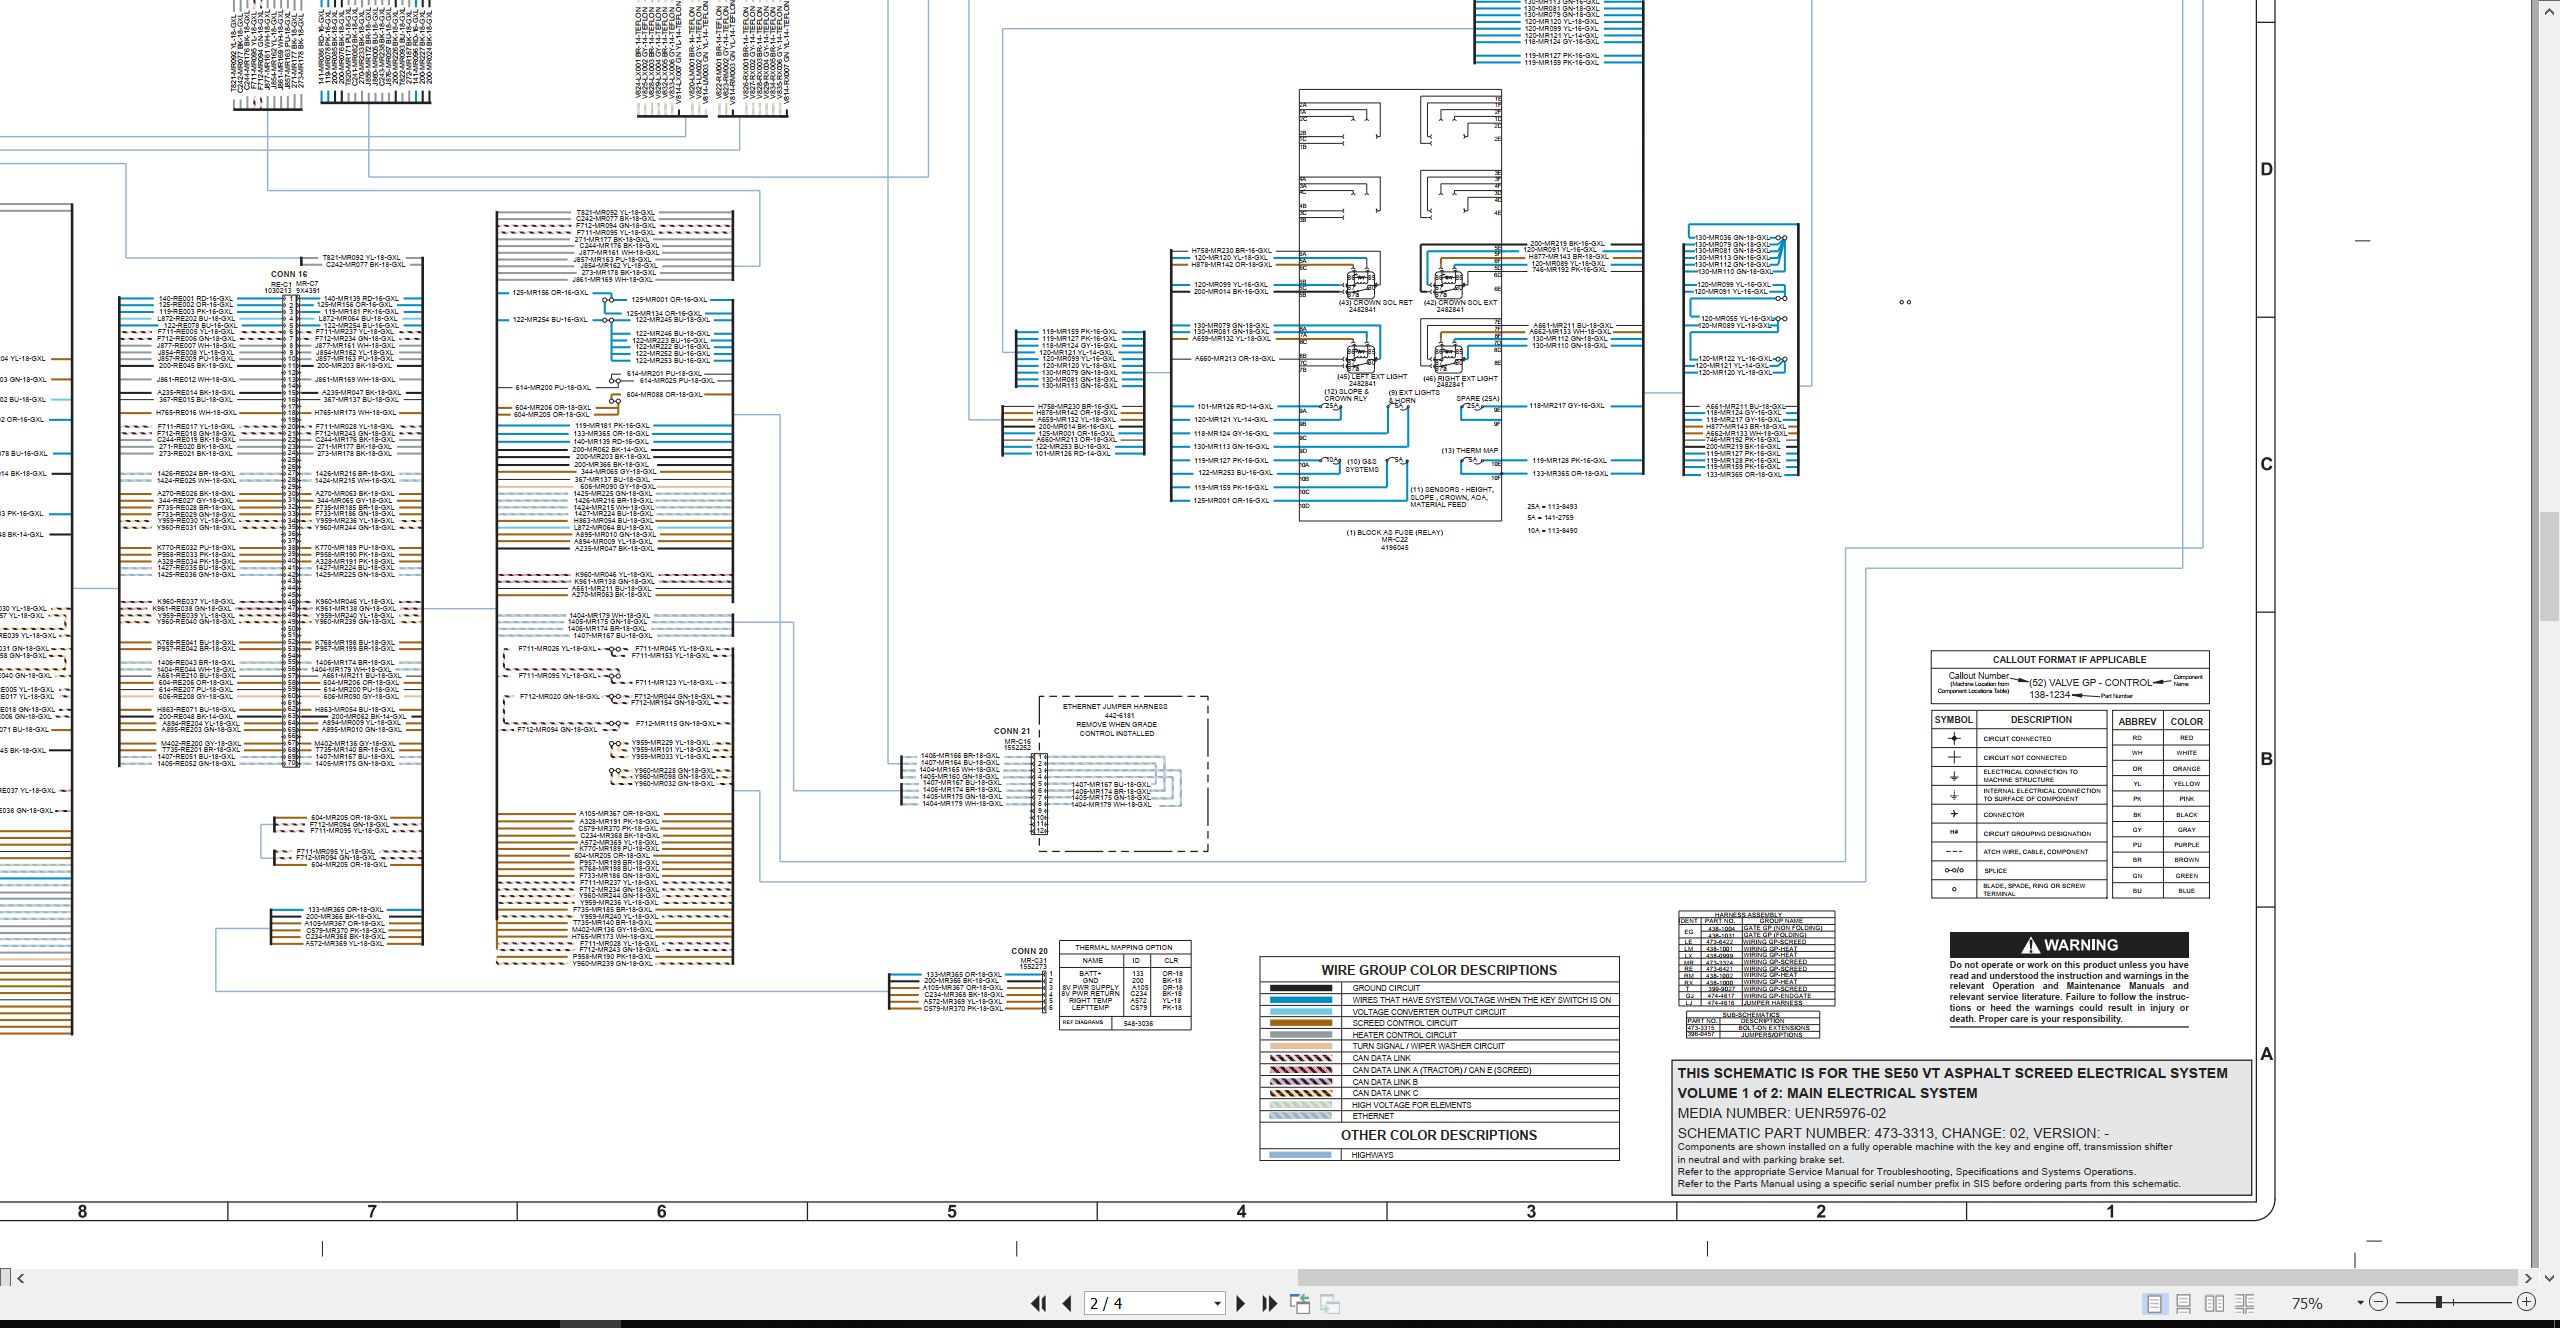The image size is (2560, 1328).
Task: Select two-page continuous scrolling mode
Action: 2244,1303
